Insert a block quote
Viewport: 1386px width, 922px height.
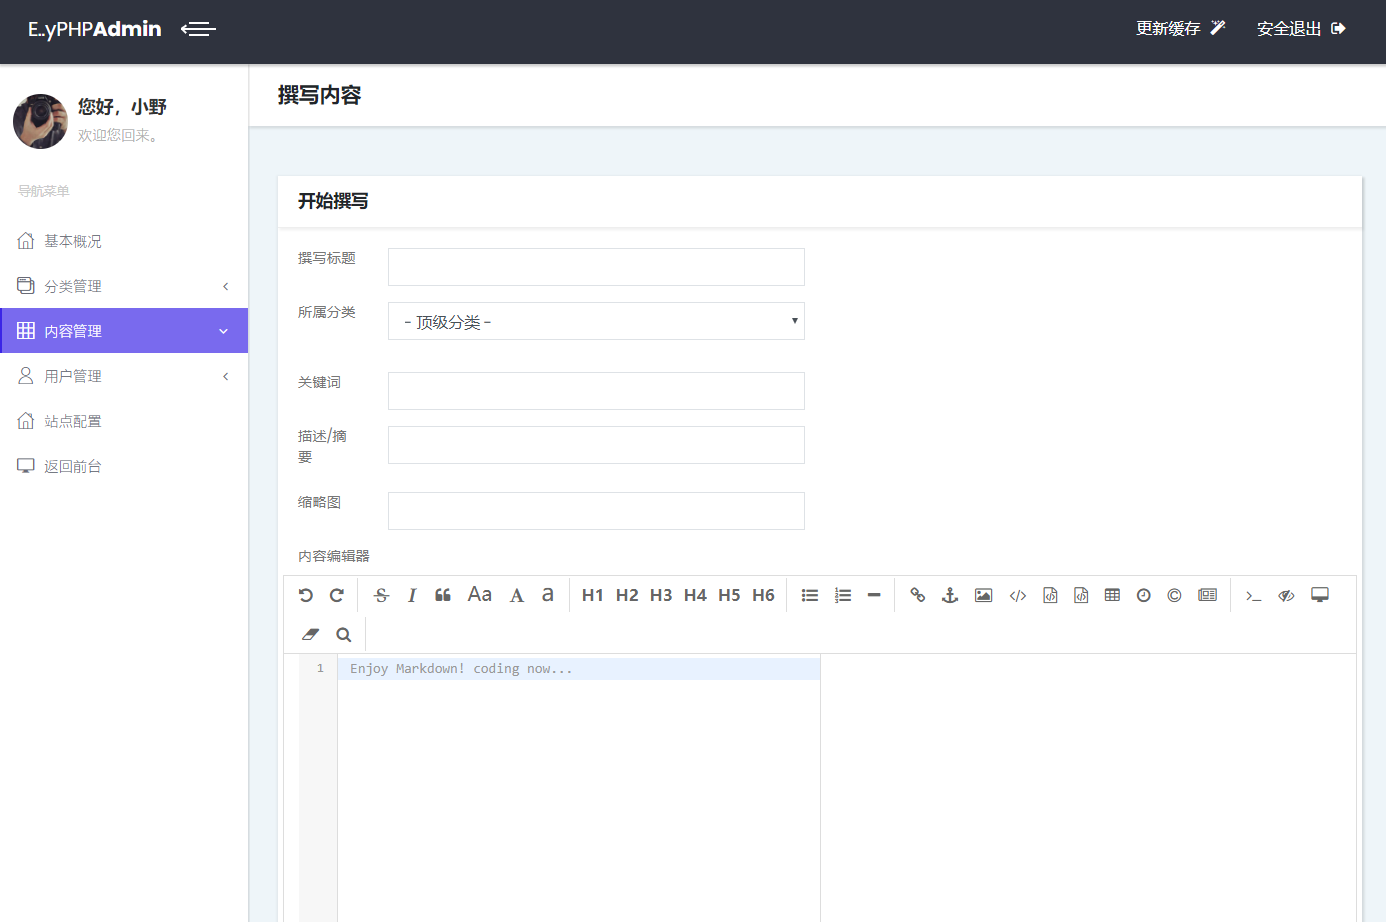[443, 595]
